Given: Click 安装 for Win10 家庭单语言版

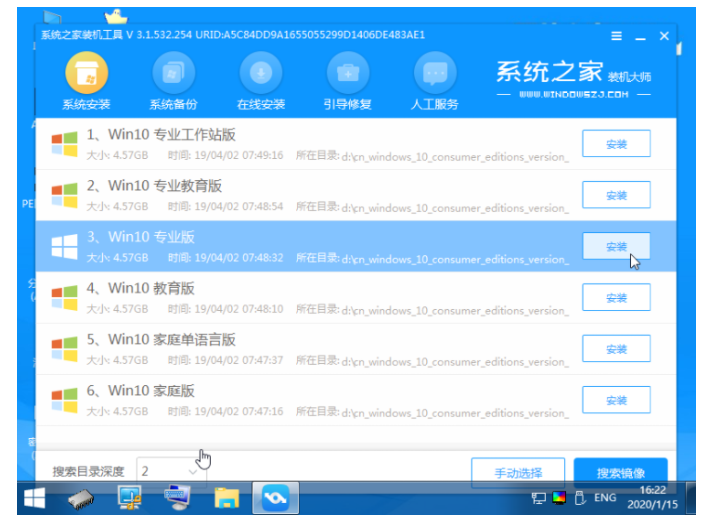Looking at the screenshot, I should pyautogui.click(x=615, y=349).
